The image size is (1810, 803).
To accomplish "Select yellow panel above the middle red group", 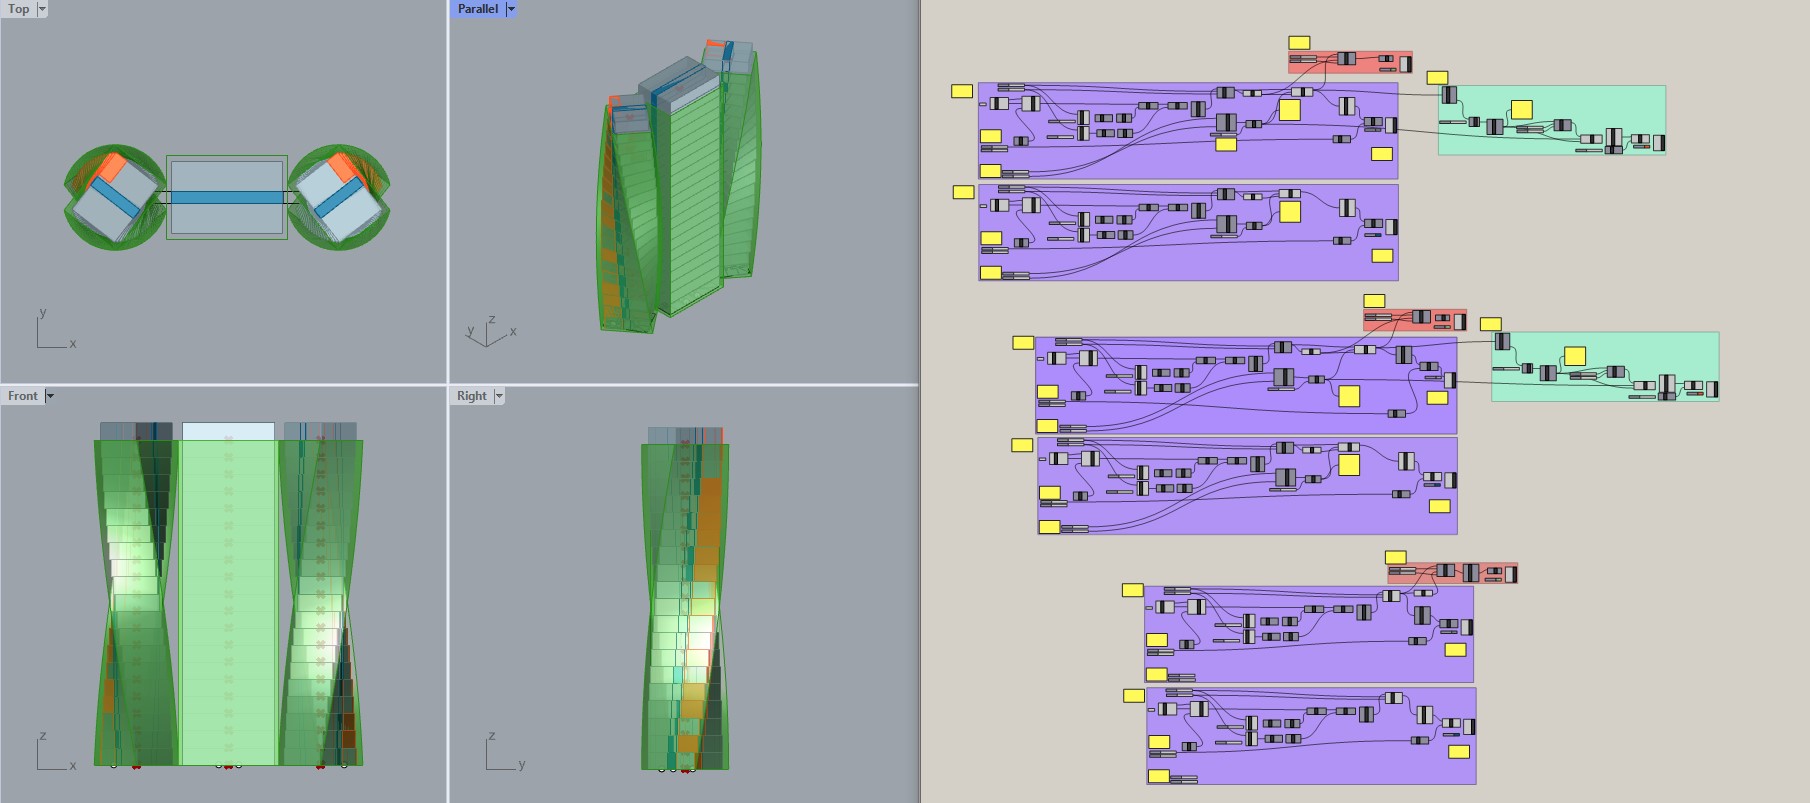I will [1374, 301].
